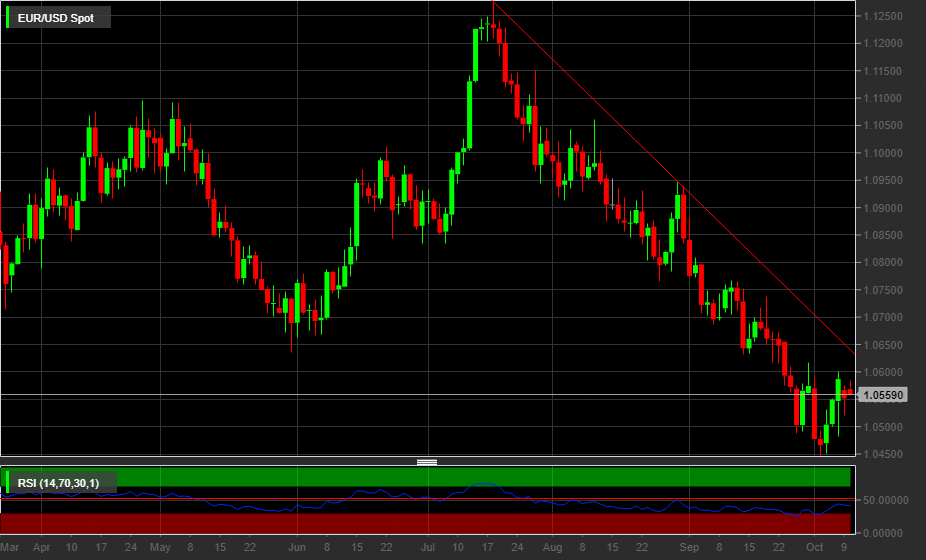Click the 1.04500 price axis label

[x=883, y=454]
